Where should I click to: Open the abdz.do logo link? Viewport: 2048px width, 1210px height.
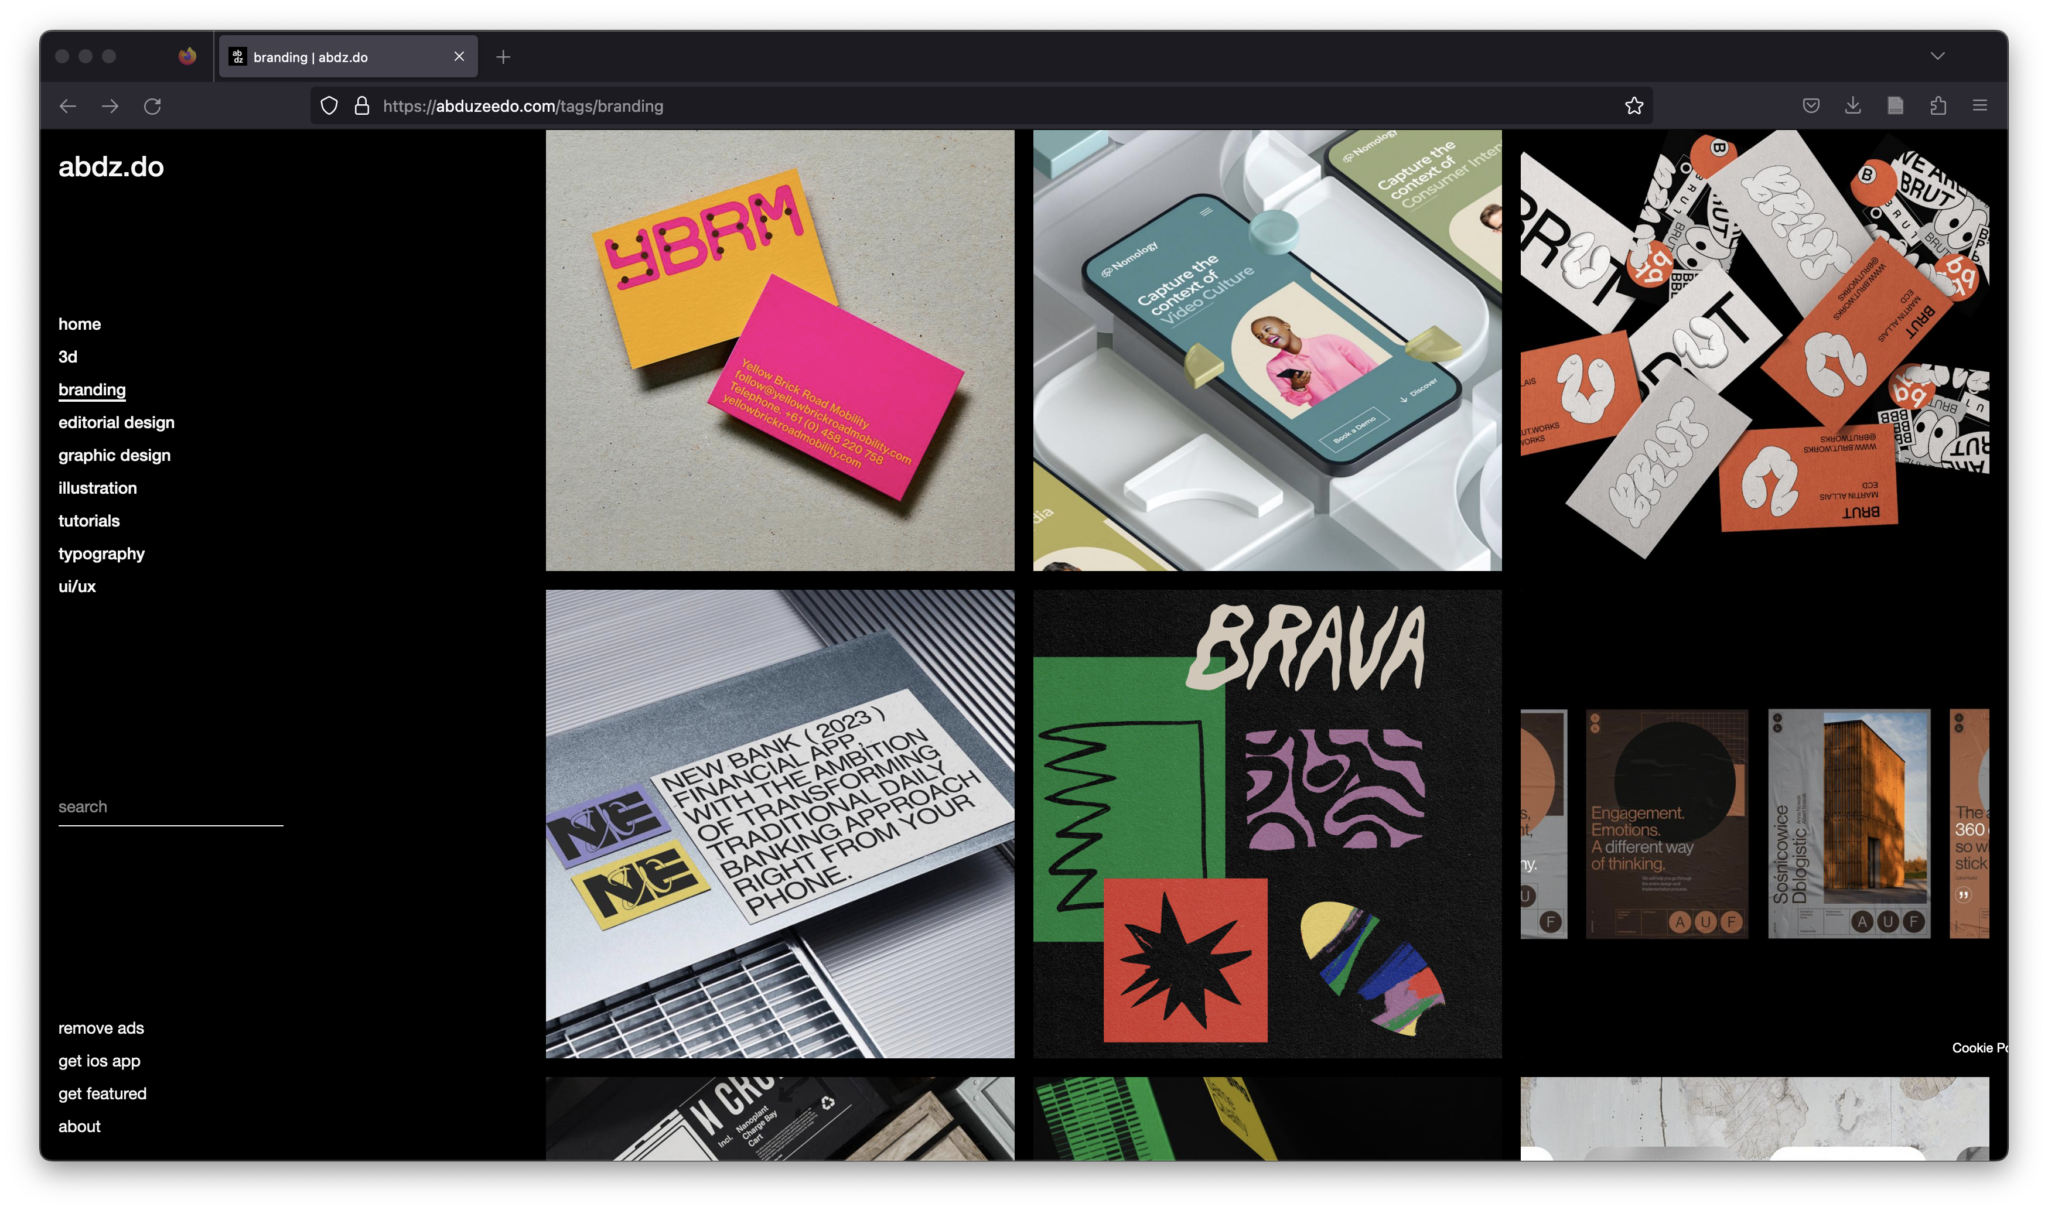pos(111,167)
